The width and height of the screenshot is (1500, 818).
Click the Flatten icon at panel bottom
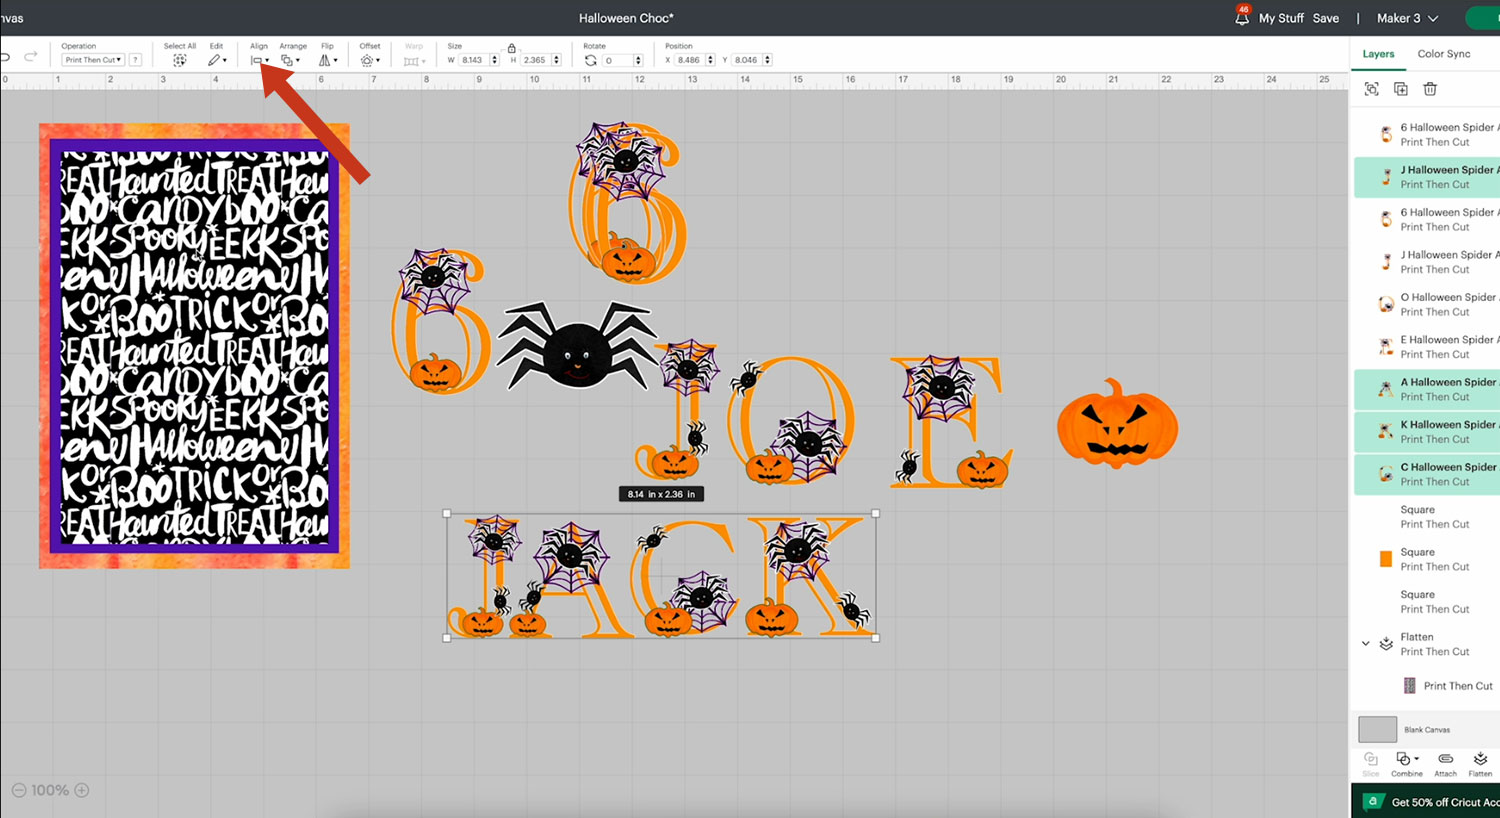click(1480, 760)
